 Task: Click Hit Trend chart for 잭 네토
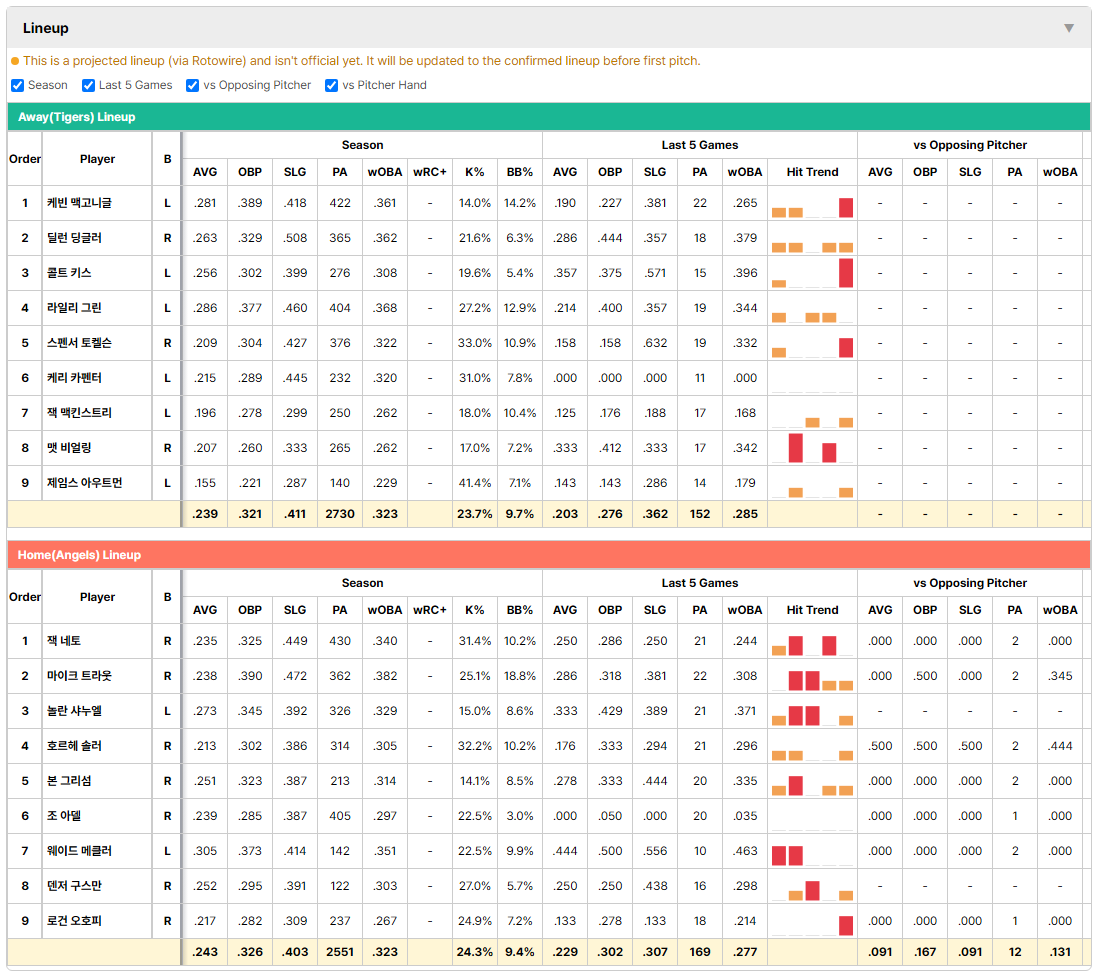[x=812, y=641]
